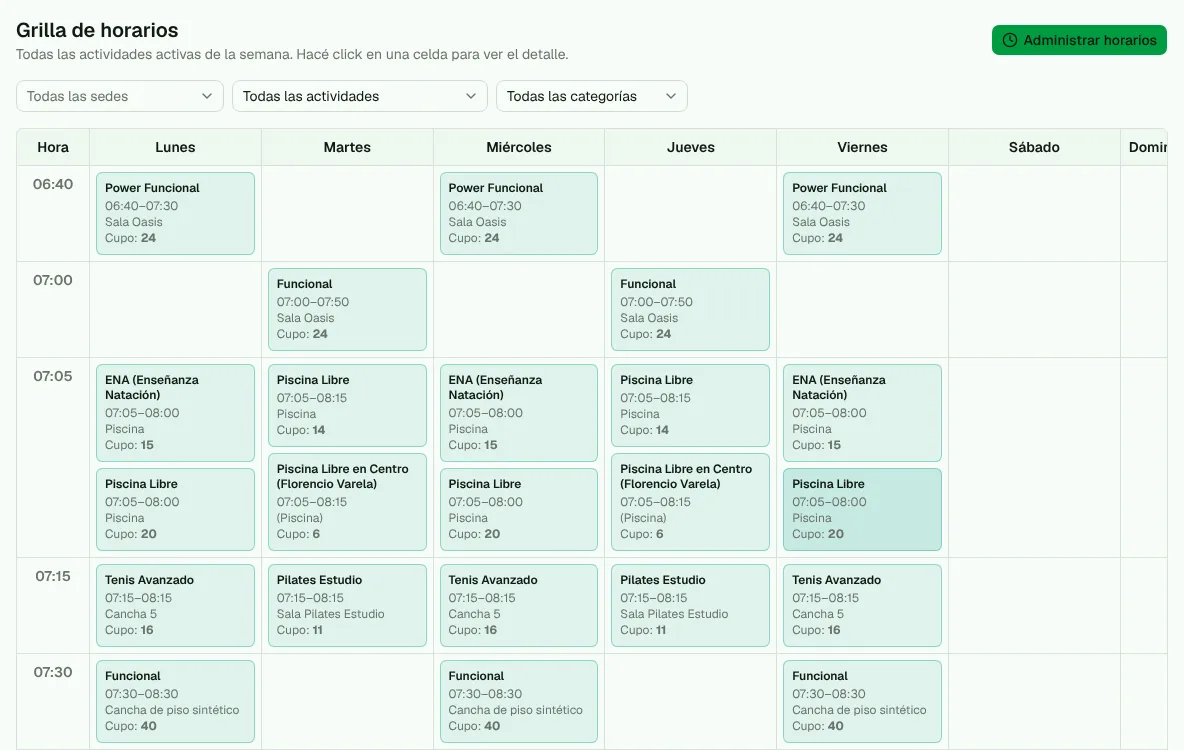
Task: Open Tuesday's Funcional 07:00–07:50 class
Action: point(347,310)
